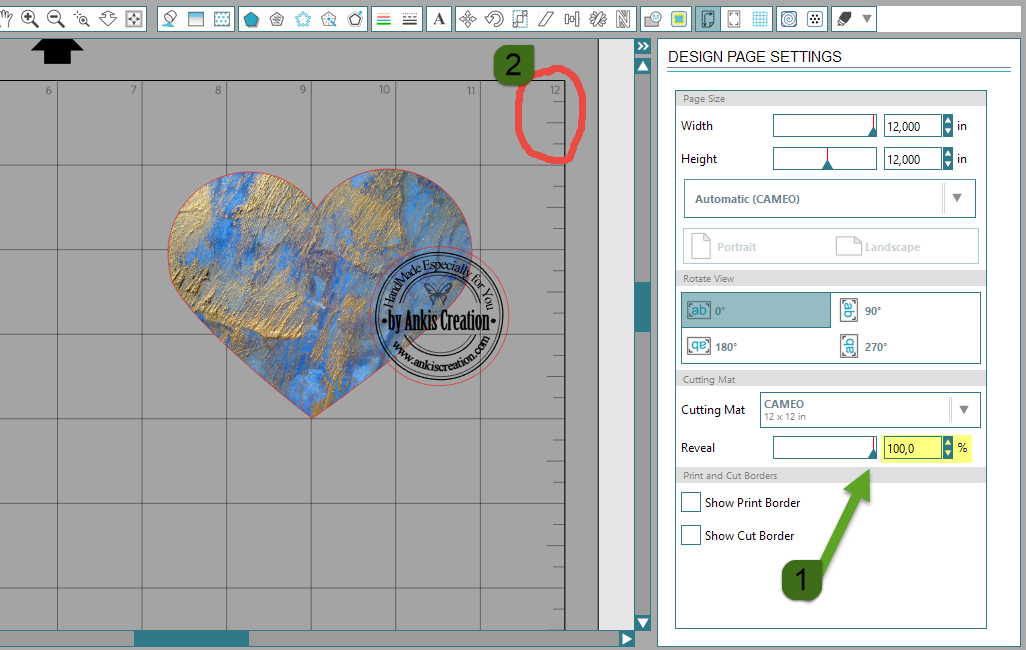Screen dimensions: 1026x650
Task: Open the sketch-filled pentagon panel
Action: [x=277, y=19]
